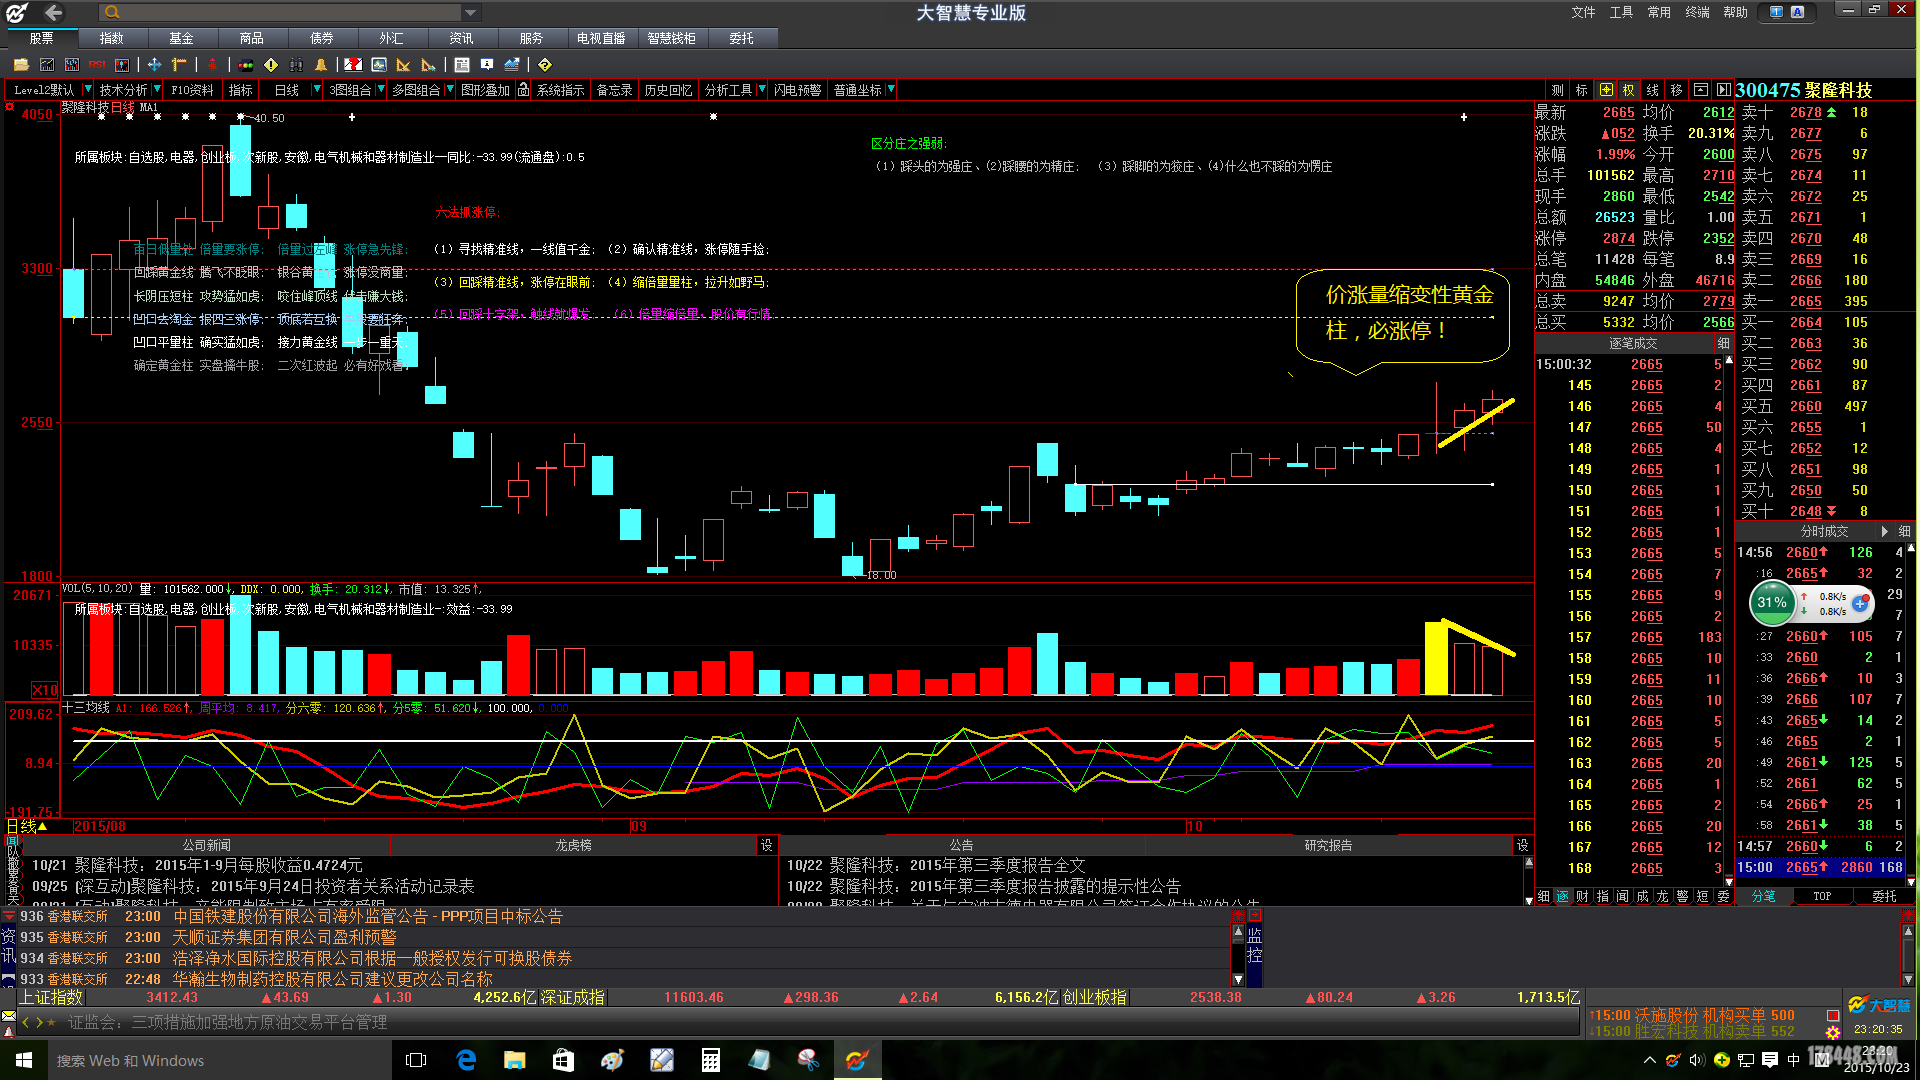Click the open folder icon in toolbar
The height and width of the screenshot is (1080, 1920).
click(x=21, y=65)
